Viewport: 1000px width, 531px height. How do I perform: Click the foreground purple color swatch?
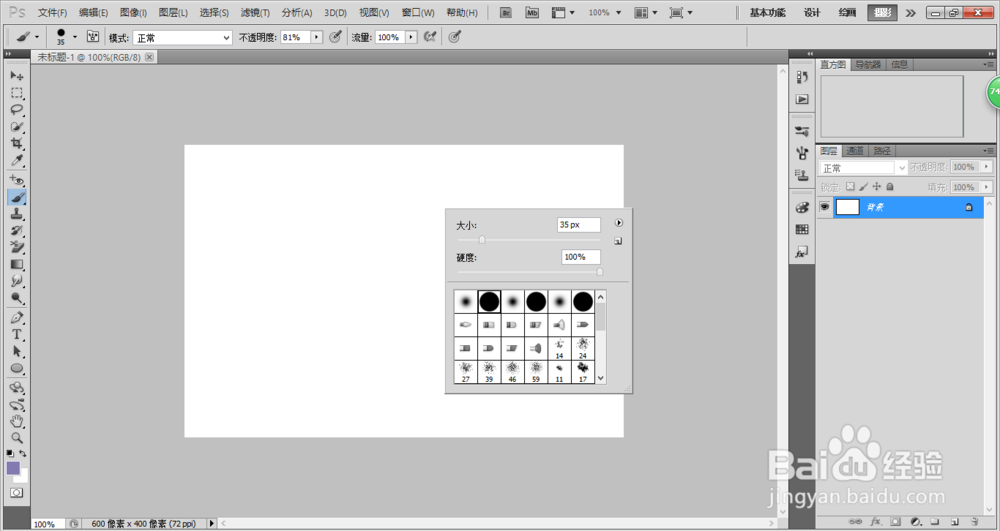pos(13,469)
